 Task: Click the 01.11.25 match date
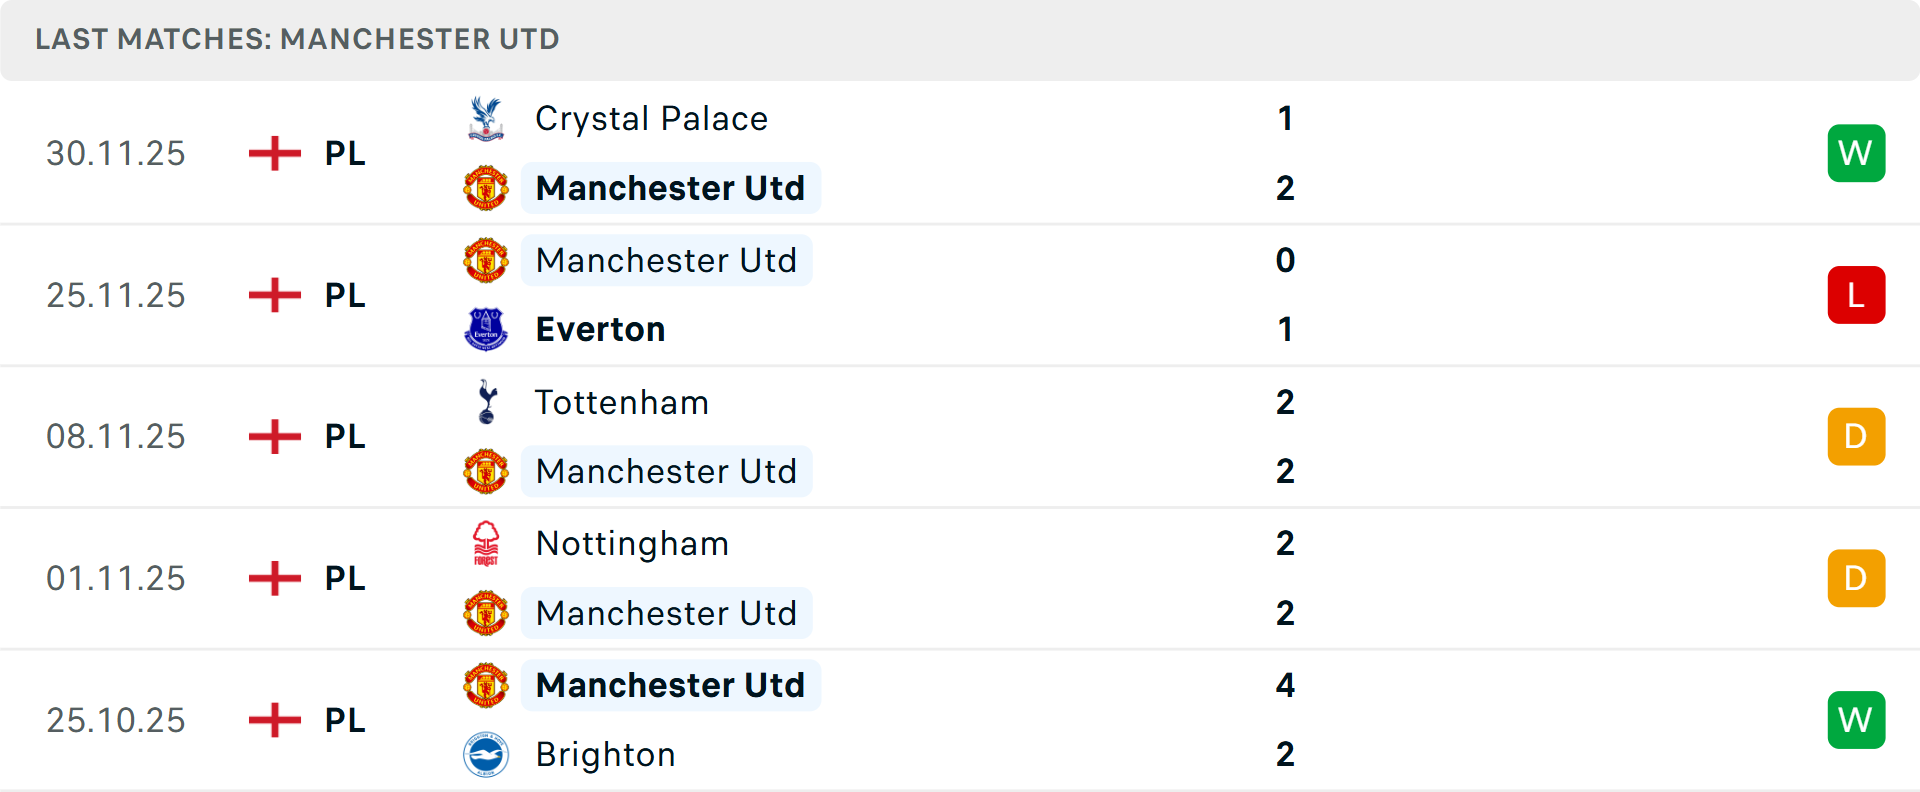click(x=116, y=579)
